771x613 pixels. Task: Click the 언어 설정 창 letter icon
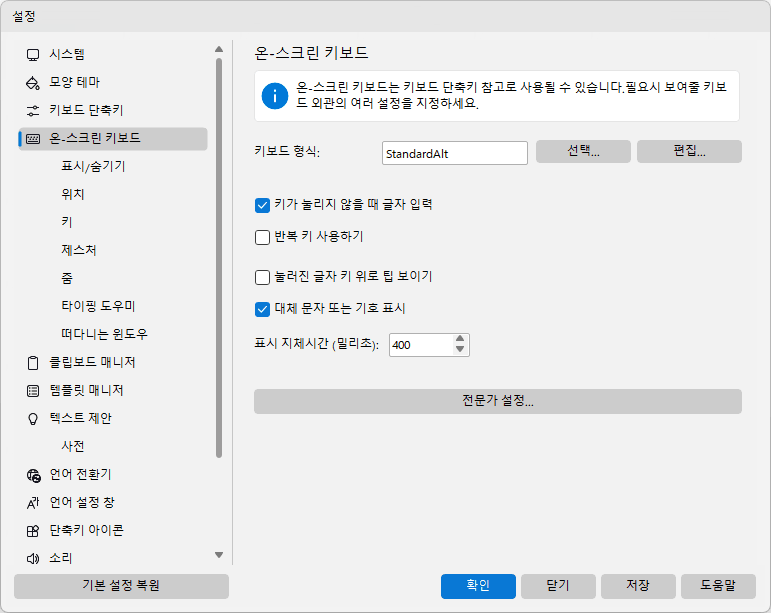coord(33,503)
